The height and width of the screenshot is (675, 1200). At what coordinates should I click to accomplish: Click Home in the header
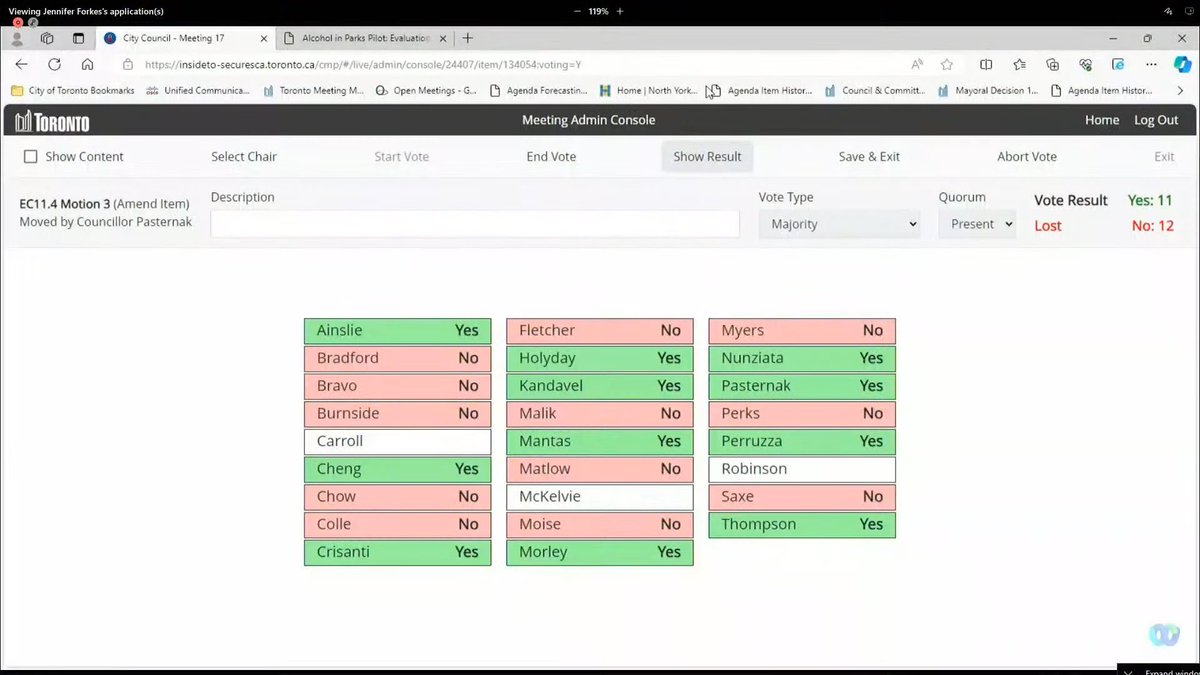click(x=1102, y=120)
